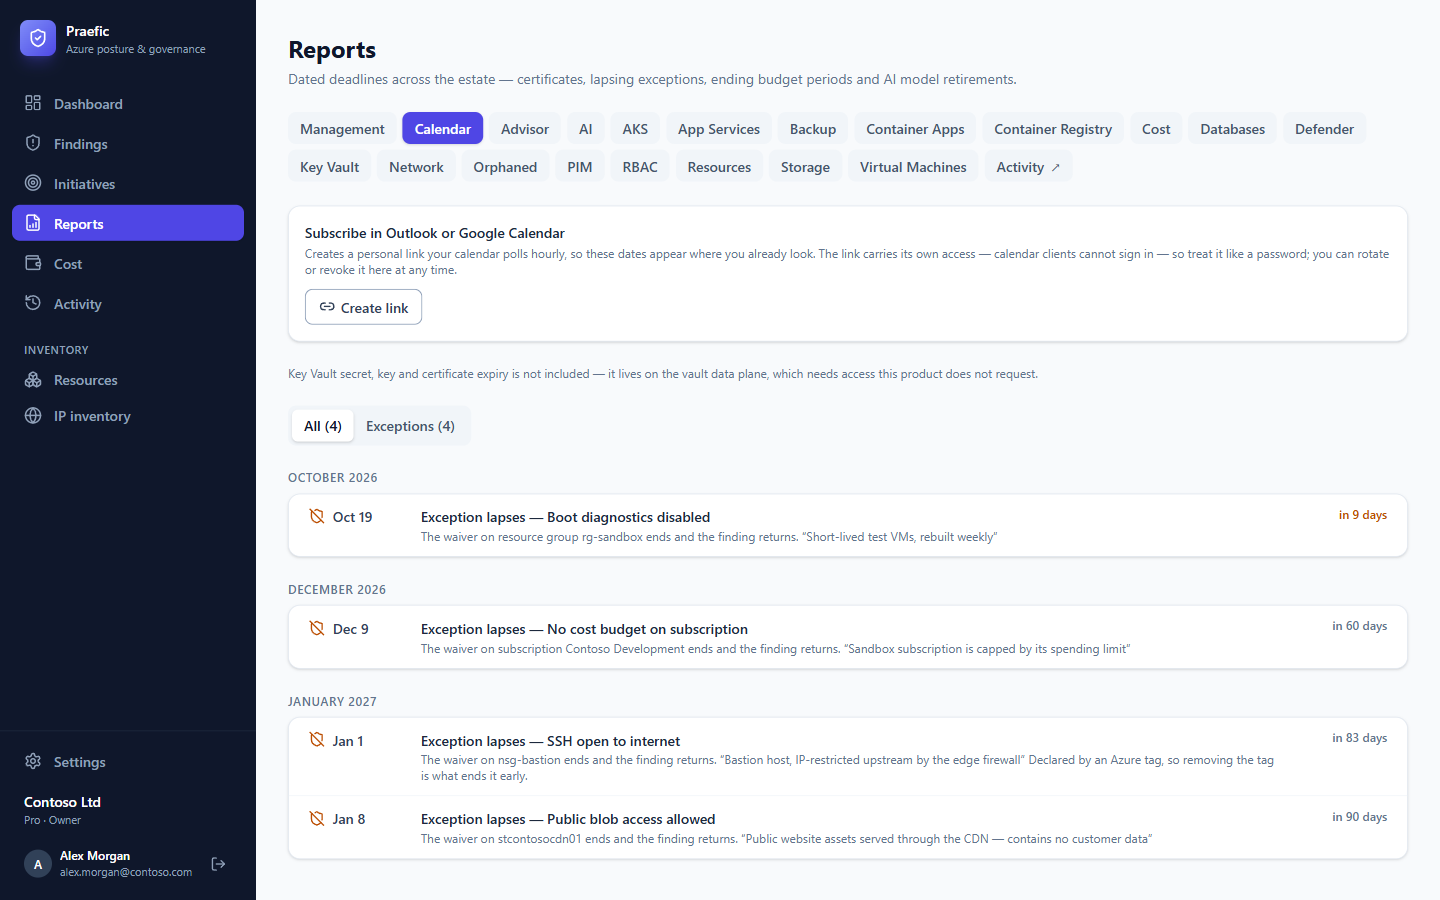Viewport: 1440px width, 900px height.
Task: Open the Advisor report tab
Action: (x=525, y=129)
